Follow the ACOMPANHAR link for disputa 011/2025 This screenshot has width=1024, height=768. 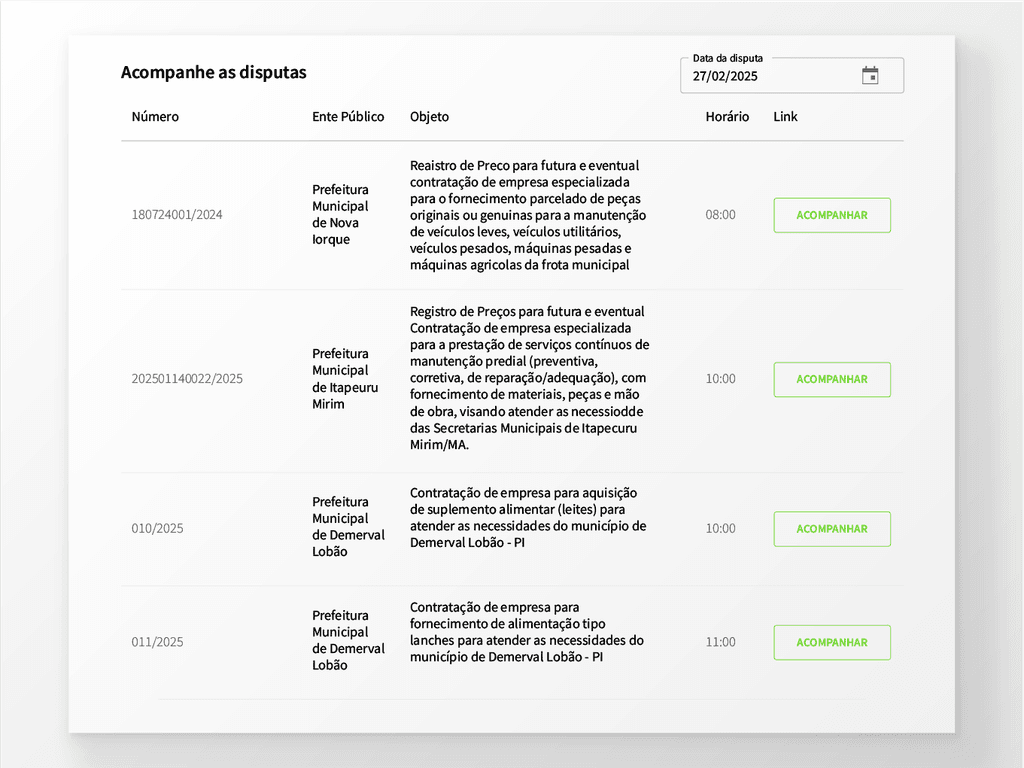tap(832, 642)
